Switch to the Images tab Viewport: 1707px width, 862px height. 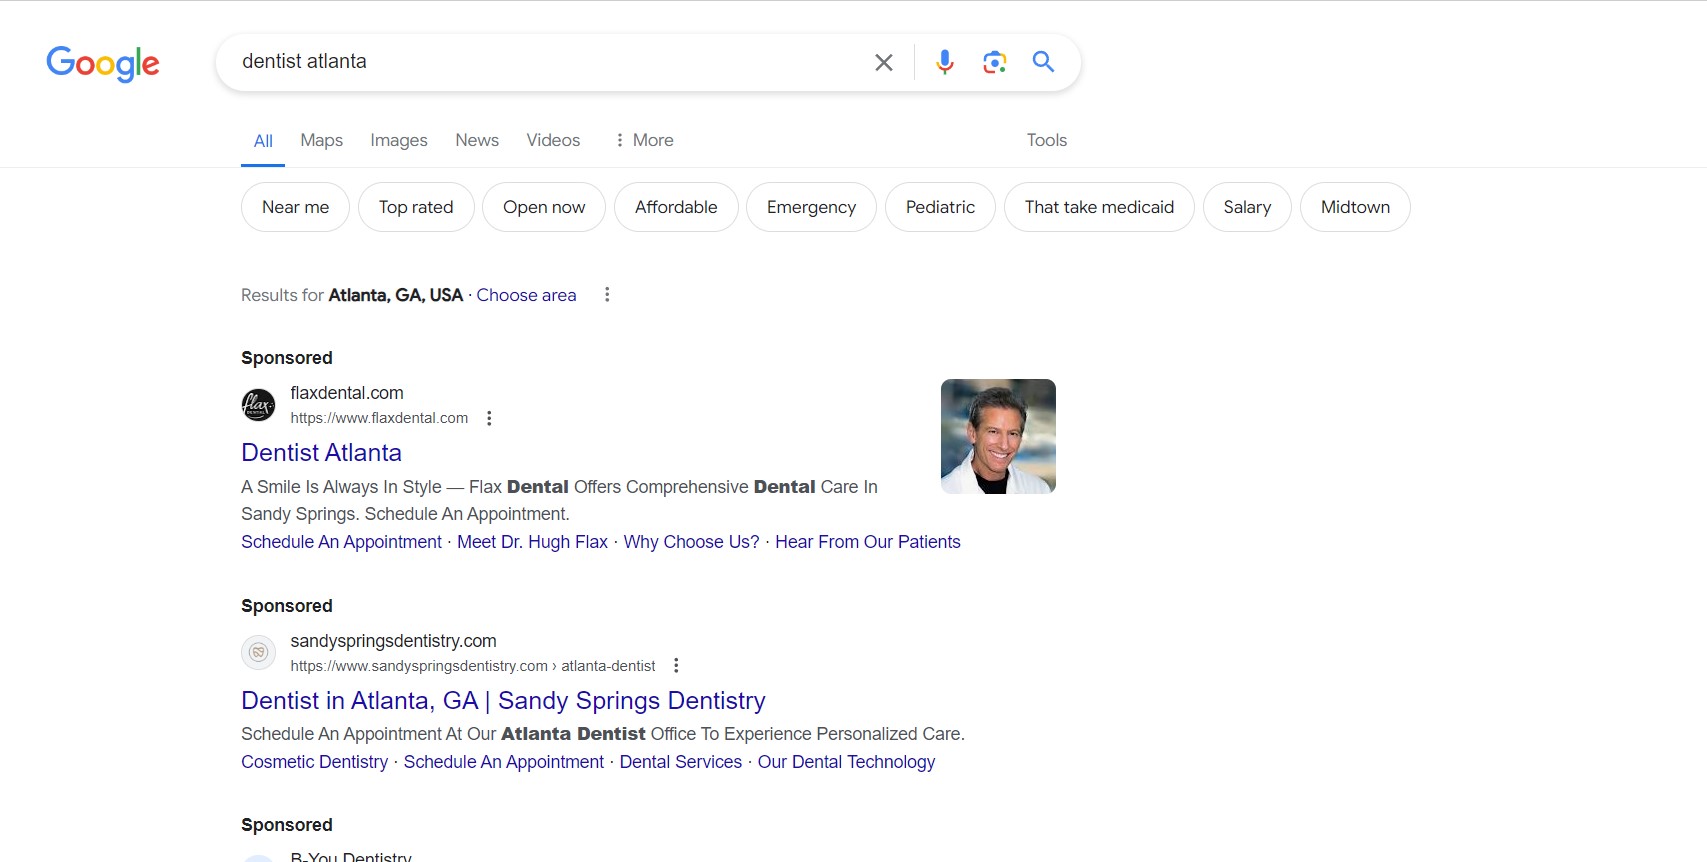(398, 141)
